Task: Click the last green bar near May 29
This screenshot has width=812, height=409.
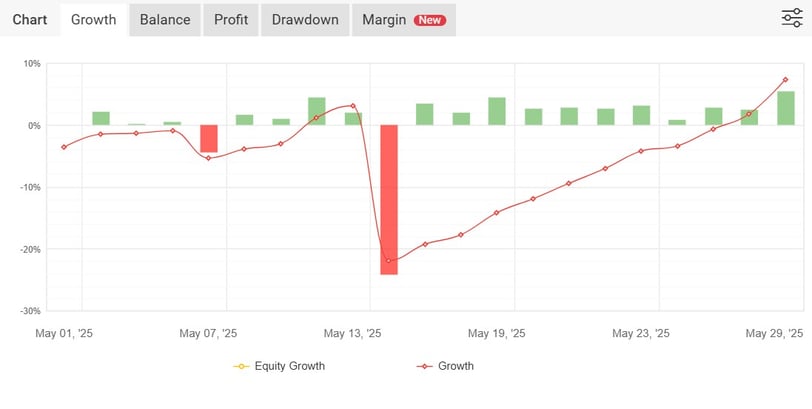Action: coord(786,108)
